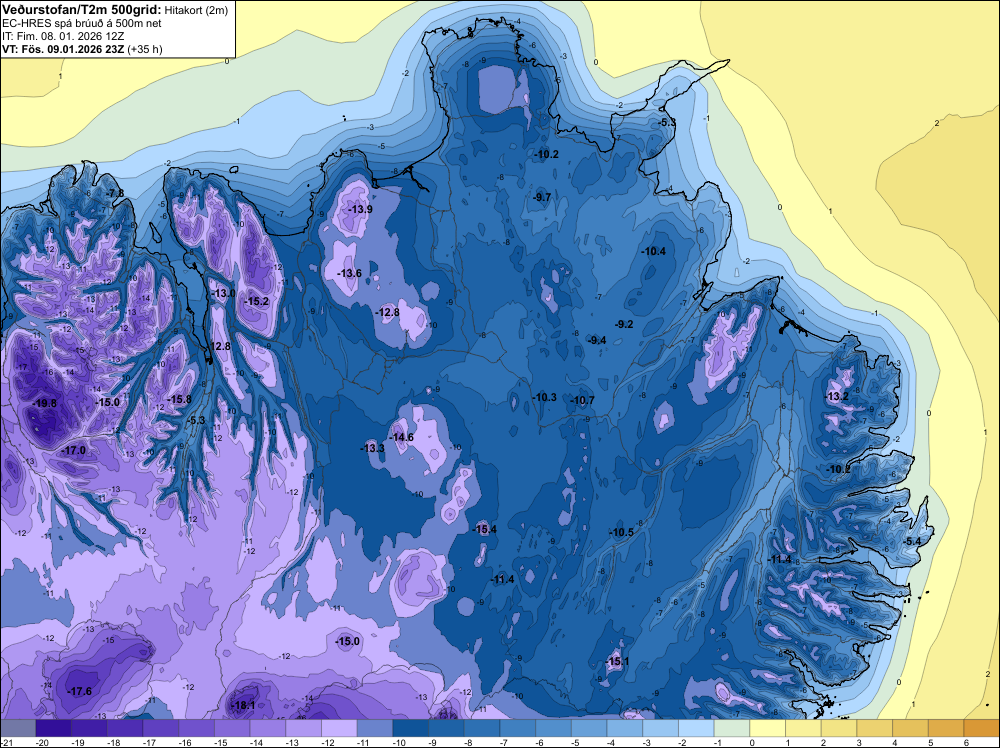
Task: Click the title text 'Veðurstofan/T2m 500grid'
Action: 81,10
